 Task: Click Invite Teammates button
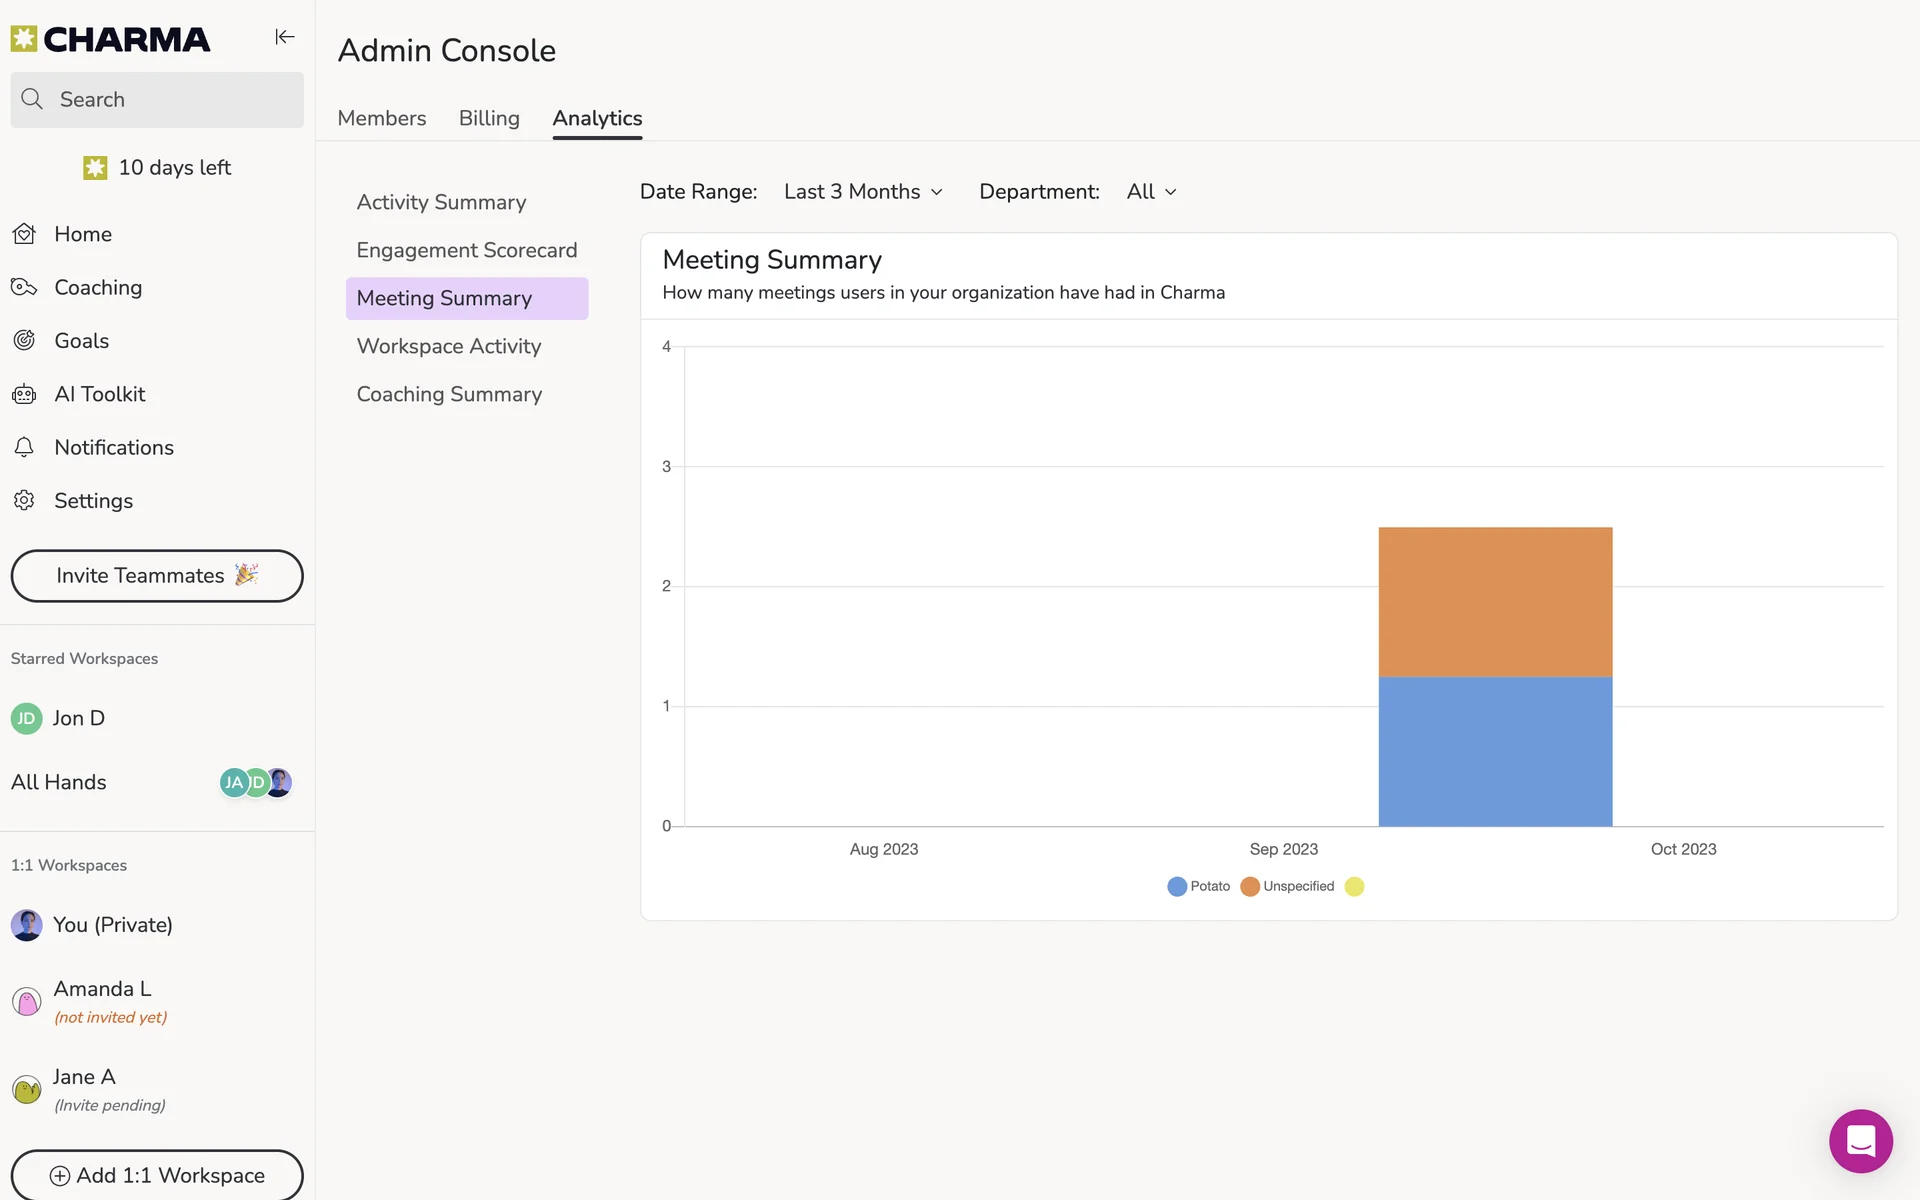pos(157,576)
